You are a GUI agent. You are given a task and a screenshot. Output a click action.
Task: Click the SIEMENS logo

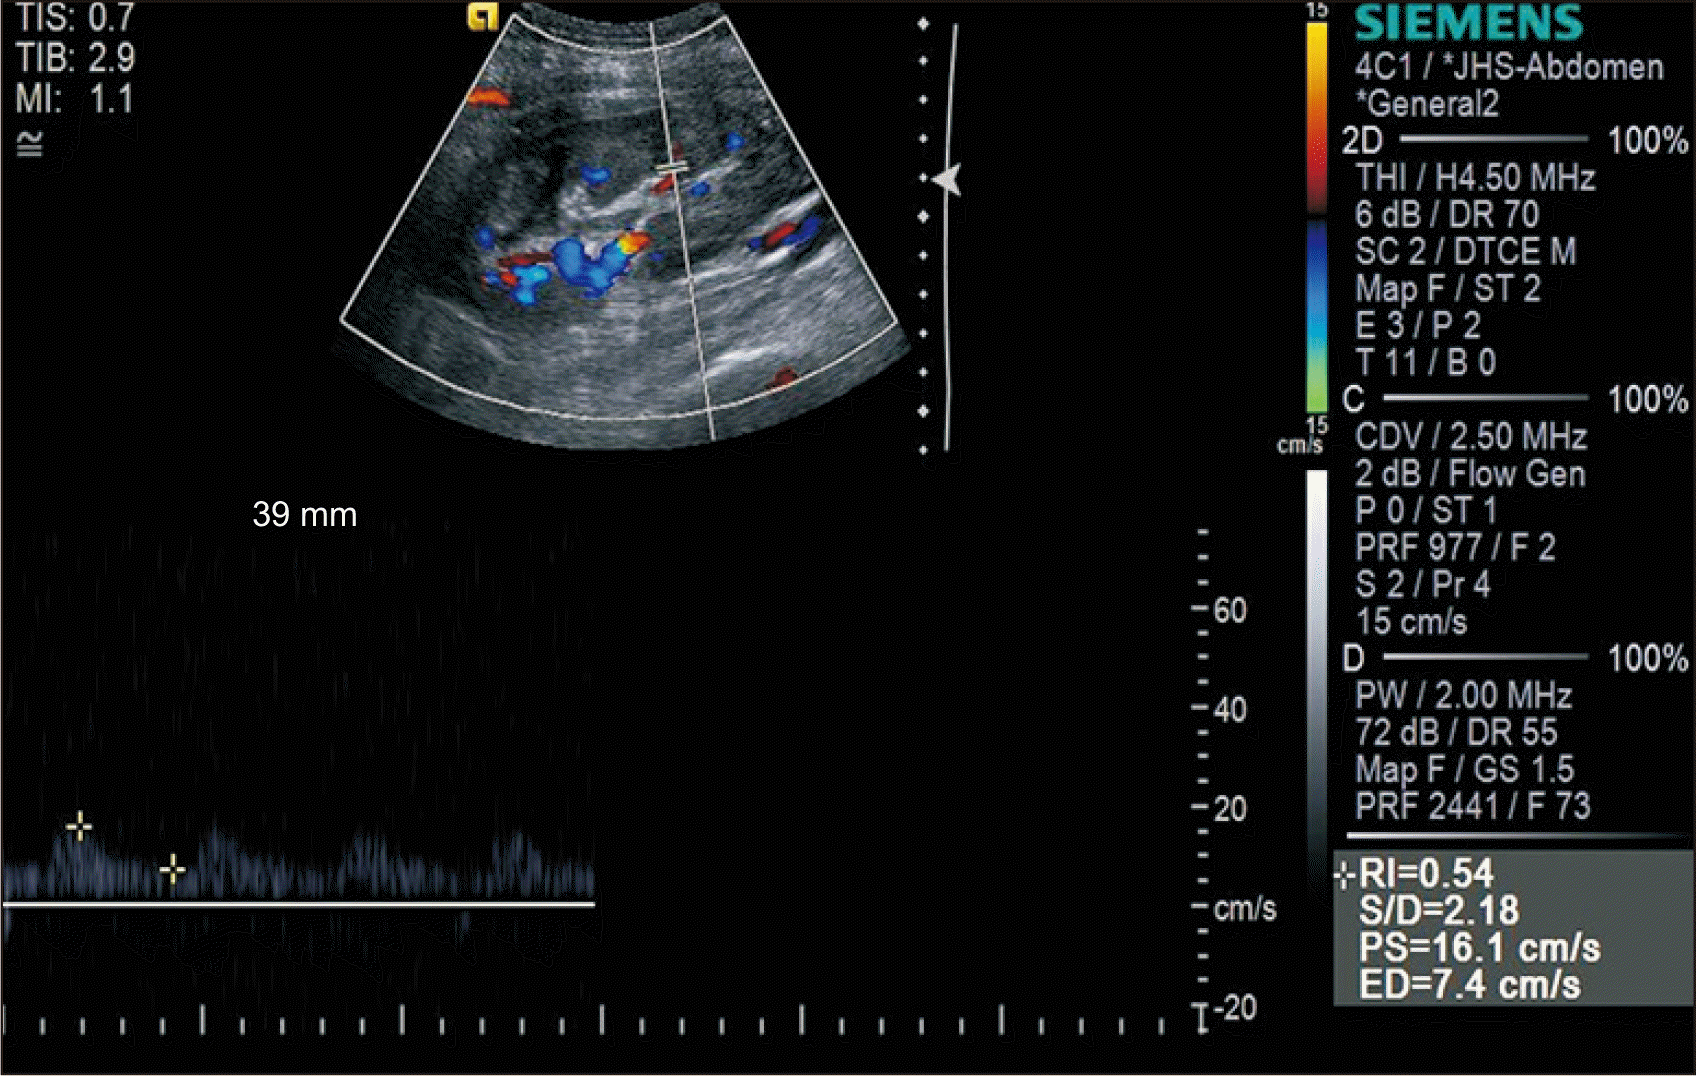click(1469, 23)
